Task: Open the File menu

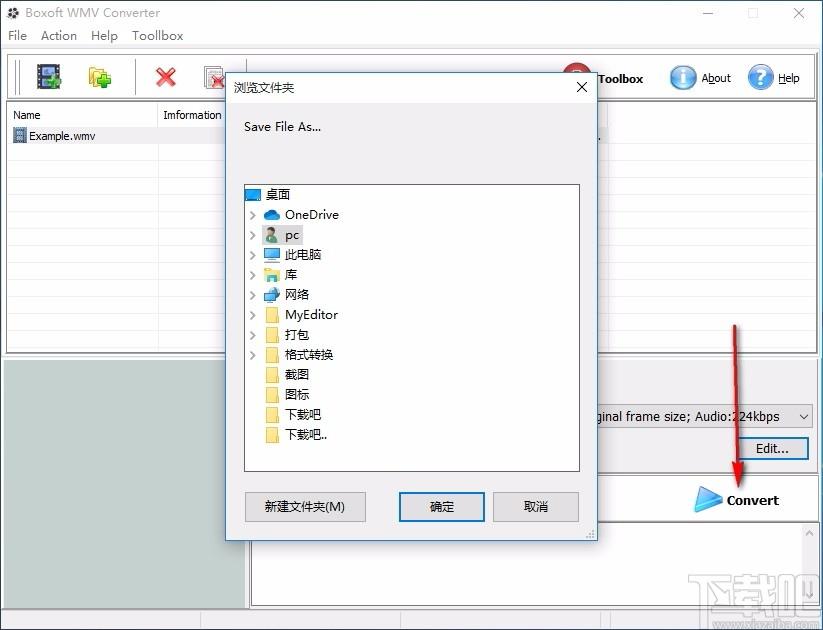Action: [17, 36]
